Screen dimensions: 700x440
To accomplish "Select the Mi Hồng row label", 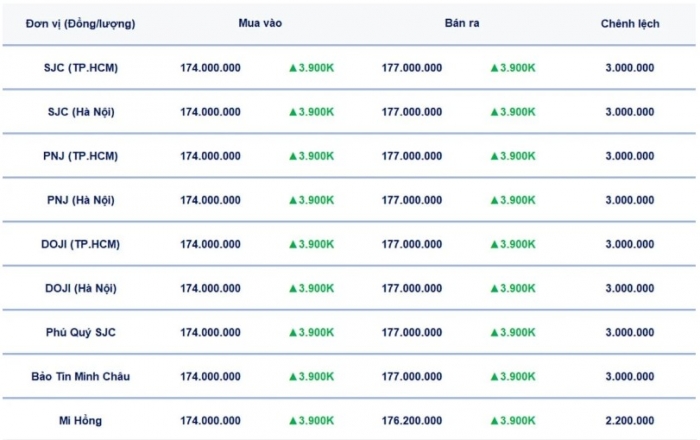I will tap(81, 421).
